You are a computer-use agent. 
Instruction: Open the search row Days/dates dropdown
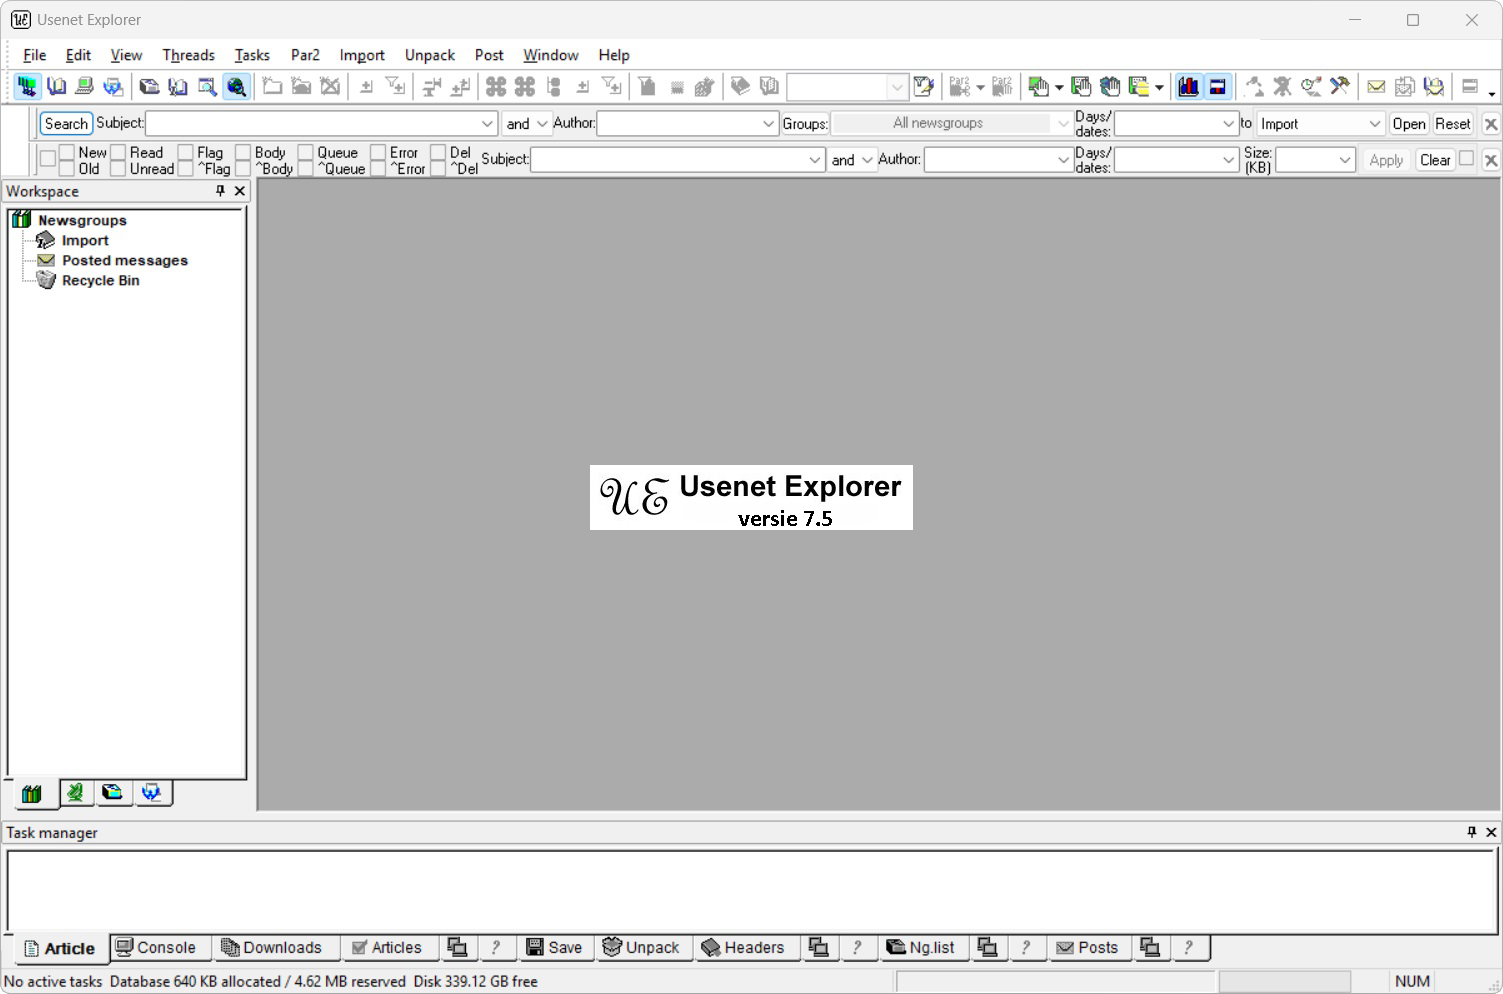click(x=1228, y=124)
